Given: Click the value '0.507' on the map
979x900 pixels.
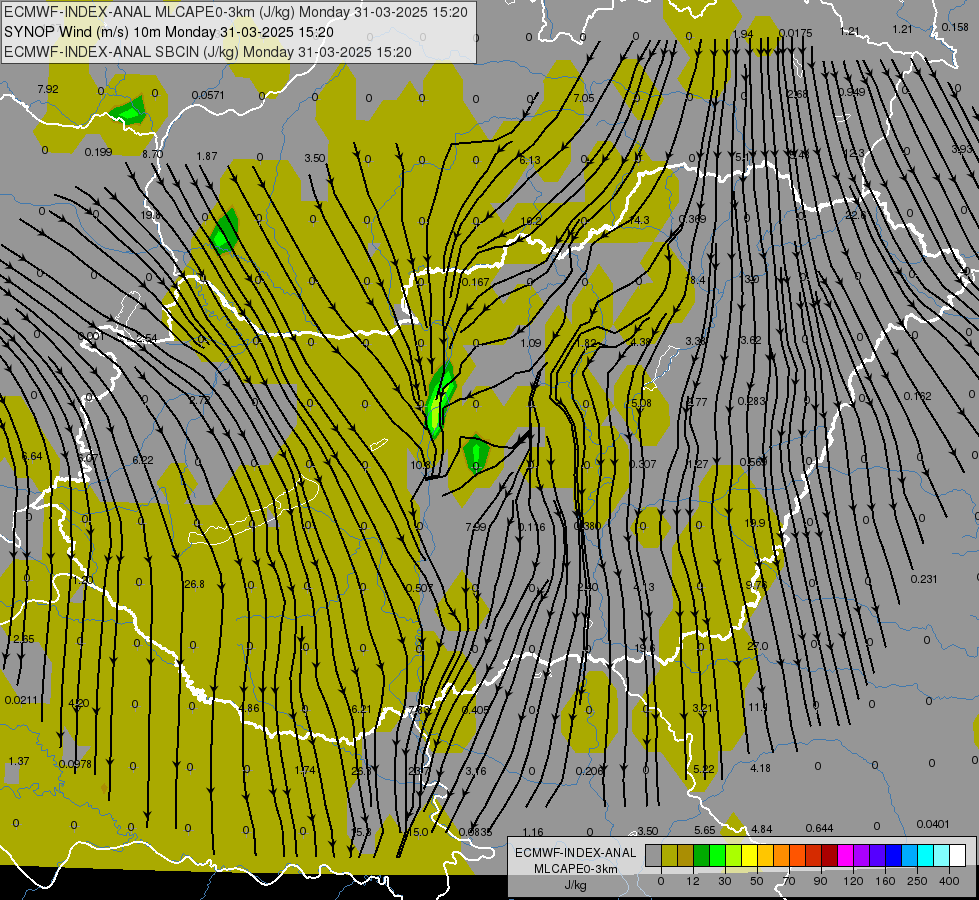Looking at the screenshot, I should pyautogui.click(x=419, y=588).
